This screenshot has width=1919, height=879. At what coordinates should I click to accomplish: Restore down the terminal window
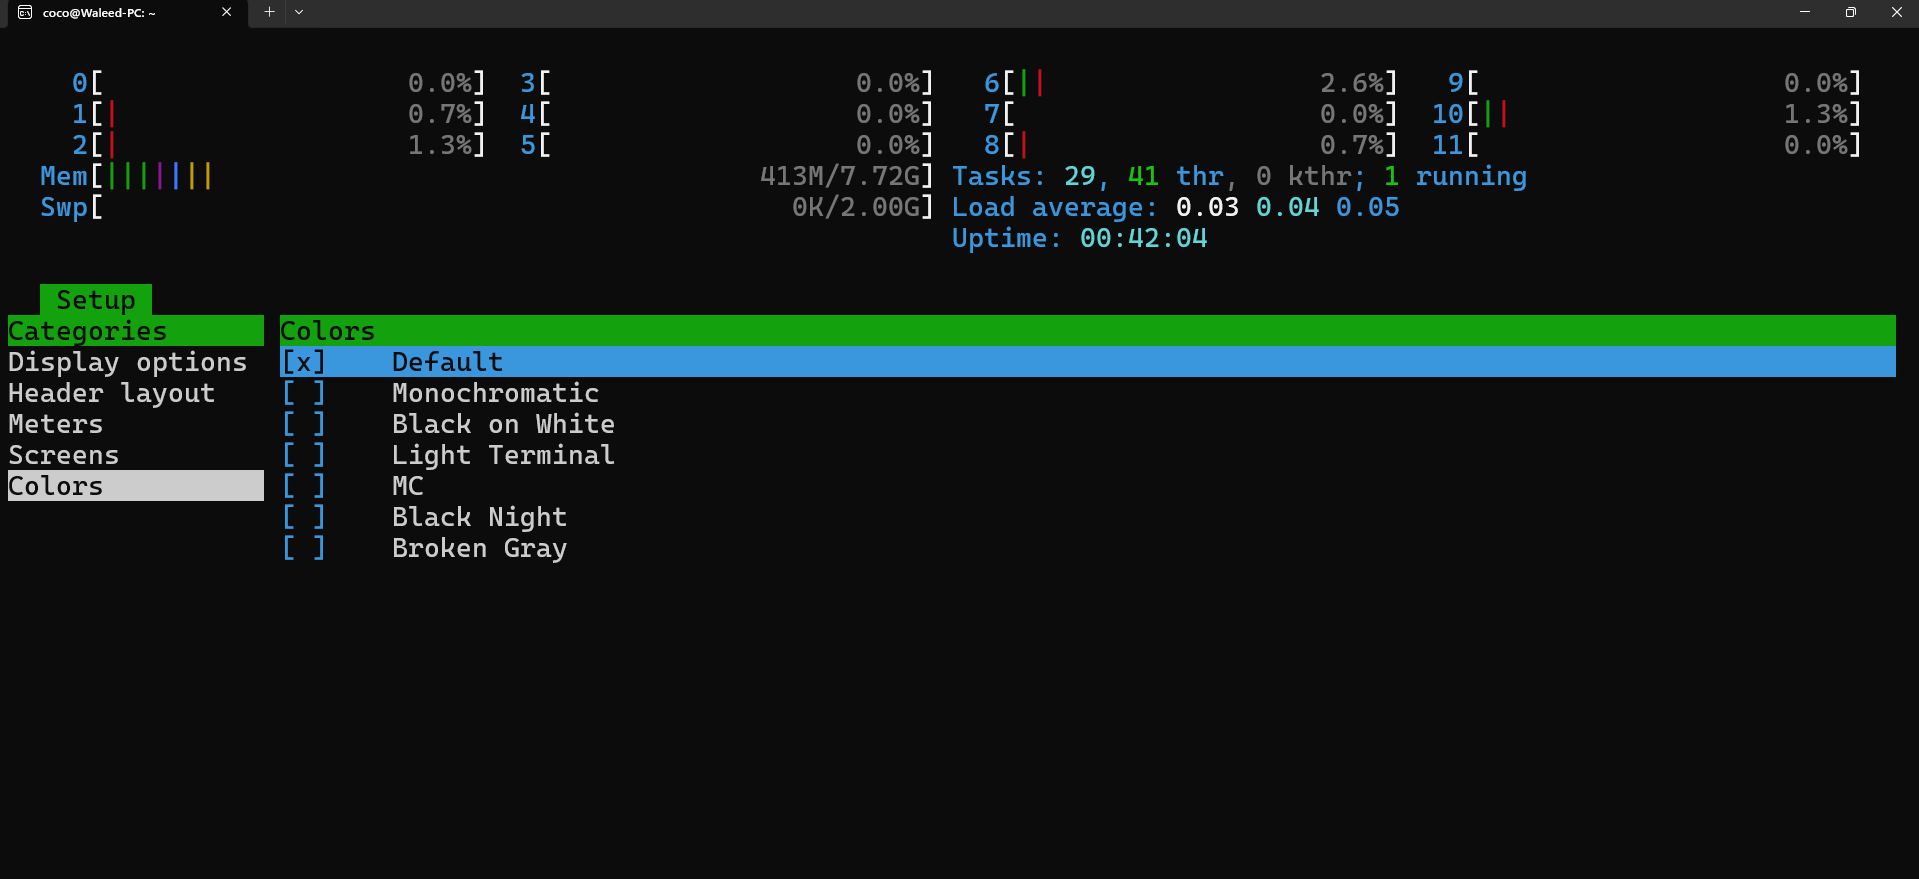[1851, 12]
